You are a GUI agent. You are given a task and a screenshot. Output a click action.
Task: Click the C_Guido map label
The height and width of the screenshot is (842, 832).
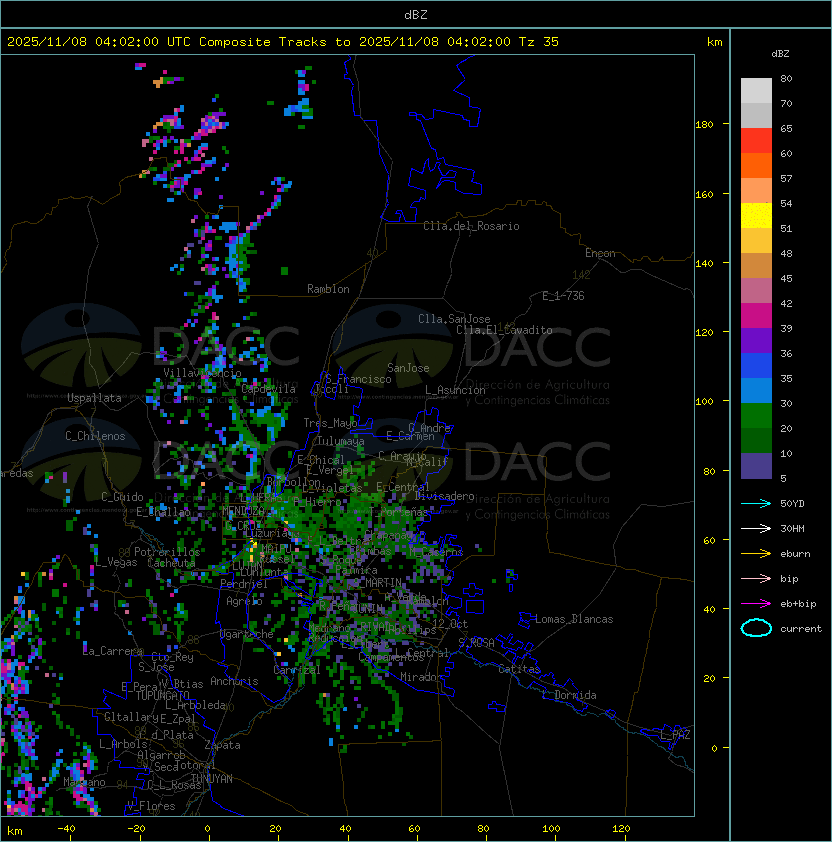pyautogui.click(x=122, y=497)
